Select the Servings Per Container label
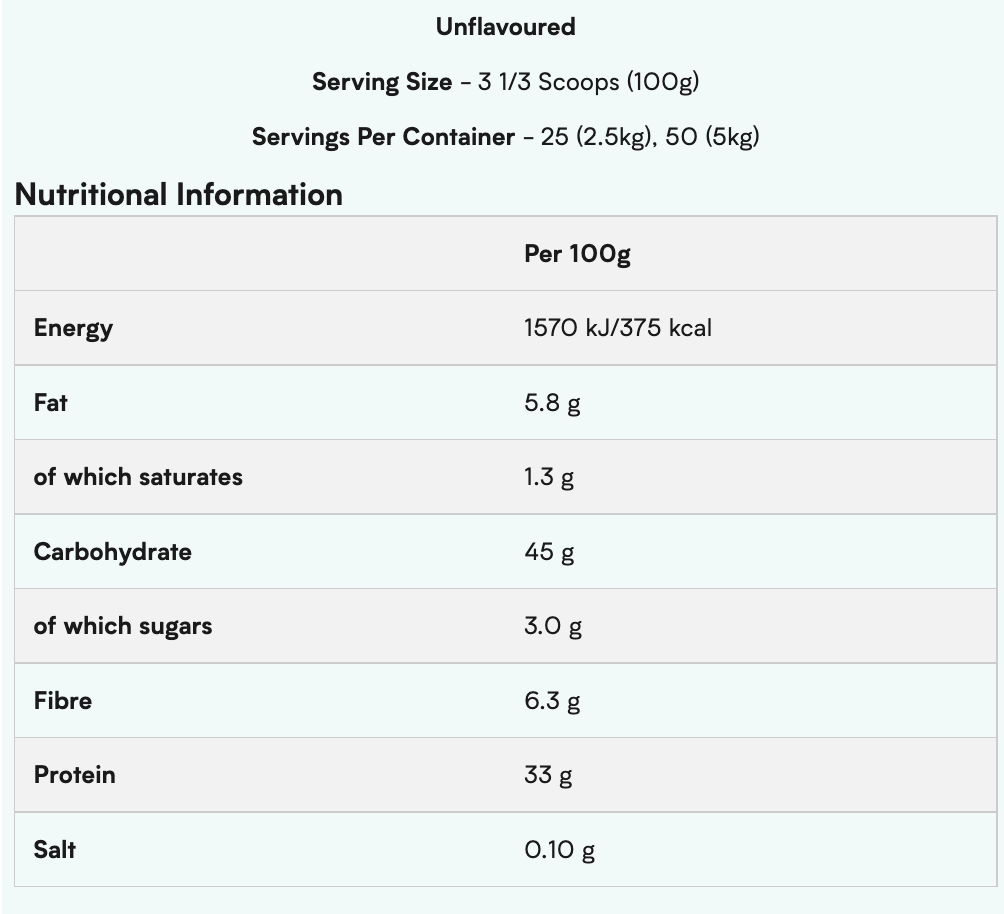Screen dimensions: 1004x914 (x=383, y=136)
